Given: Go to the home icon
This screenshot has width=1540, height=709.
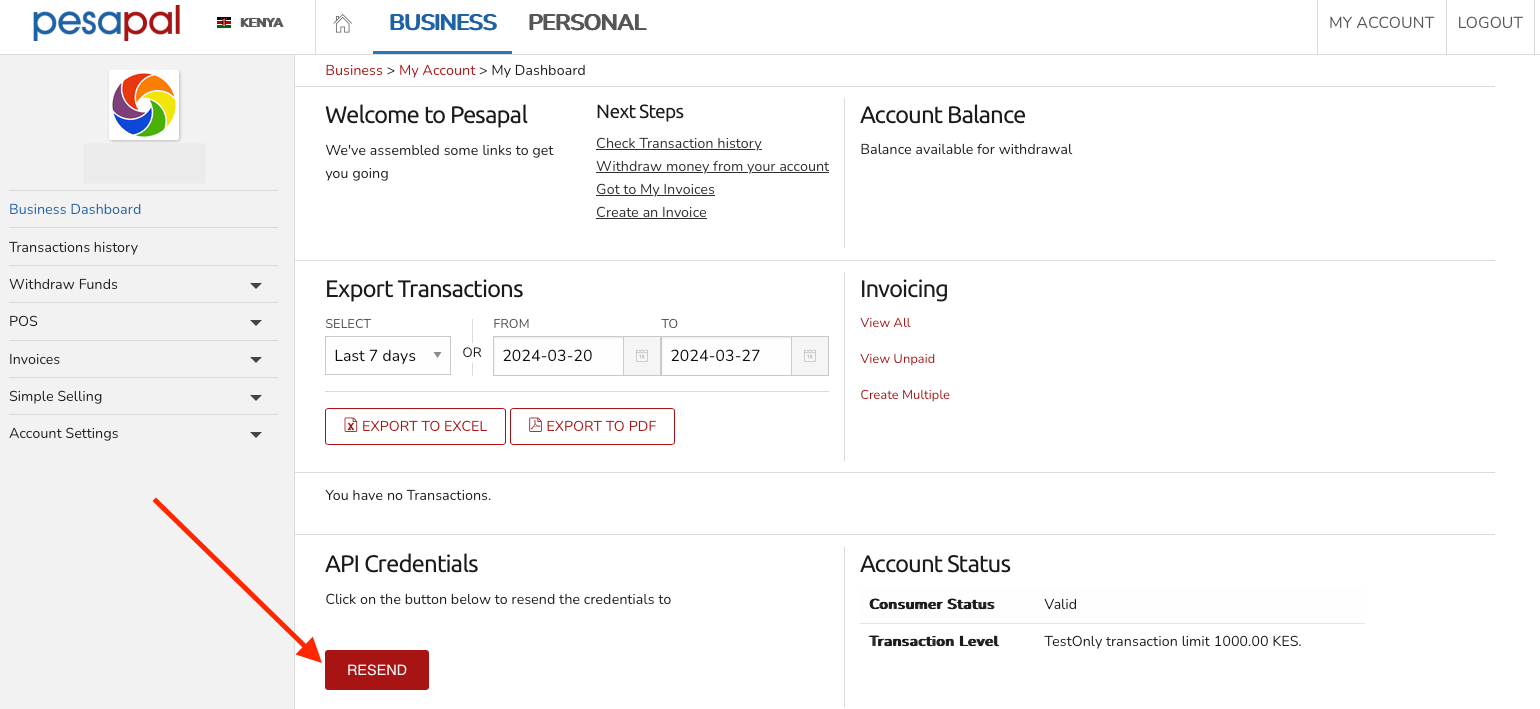Looking at the screenshot, I should coord(343,23).
